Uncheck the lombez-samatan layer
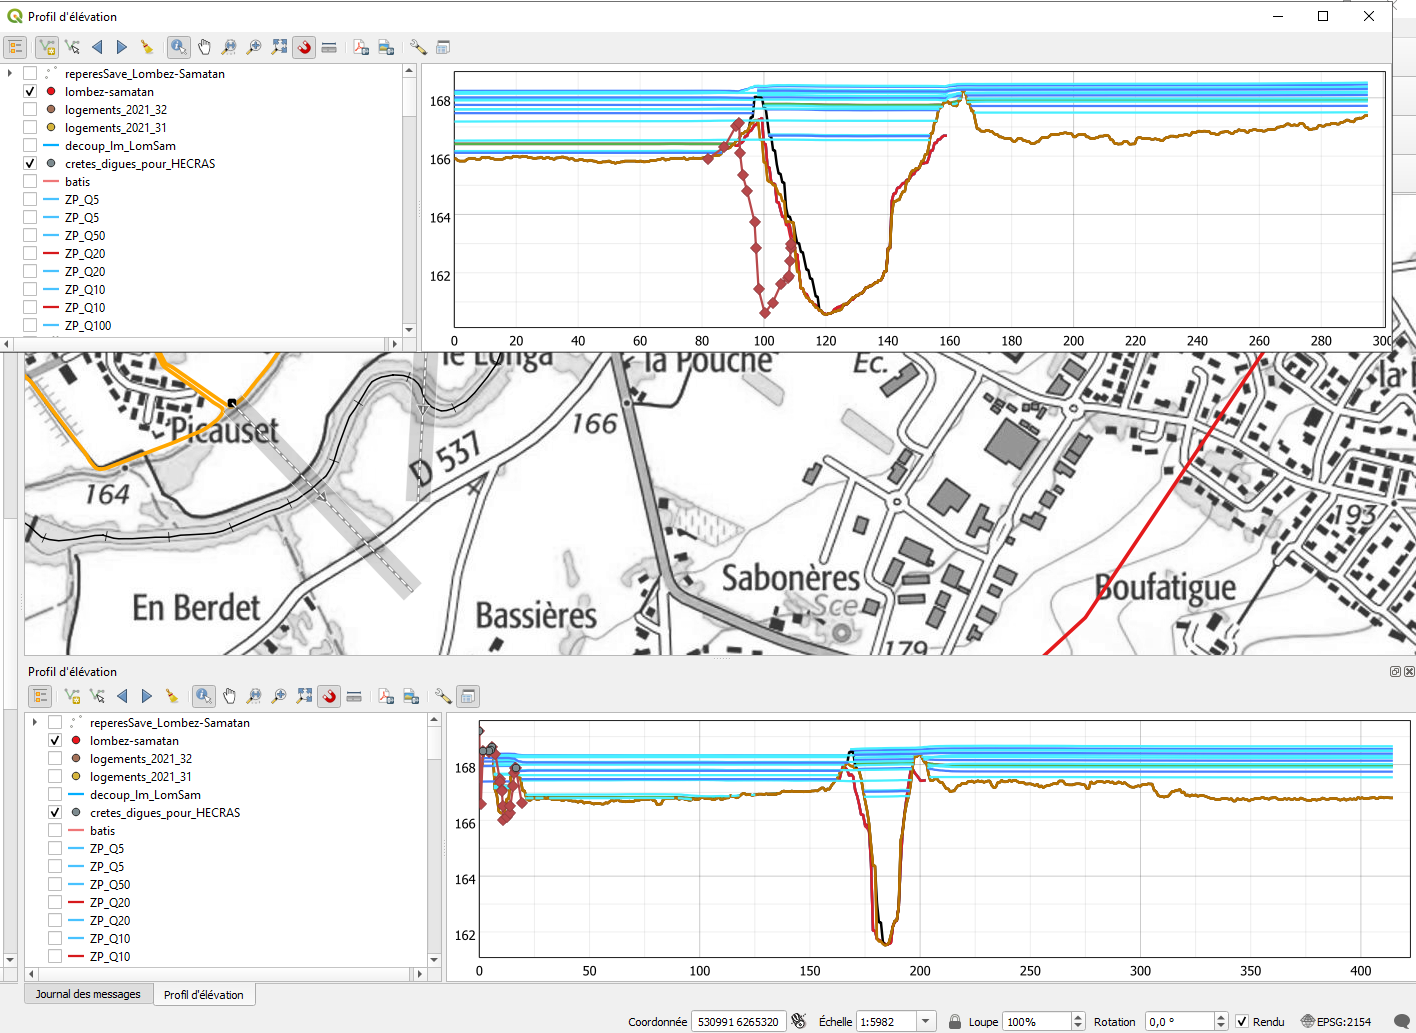 29,91
